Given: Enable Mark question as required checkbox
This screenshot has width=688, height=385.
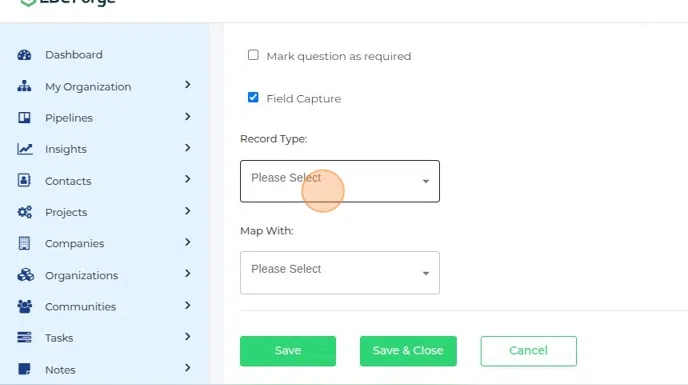Looking at the screenshot, I should pyautogui.click(x=253, y=55).
